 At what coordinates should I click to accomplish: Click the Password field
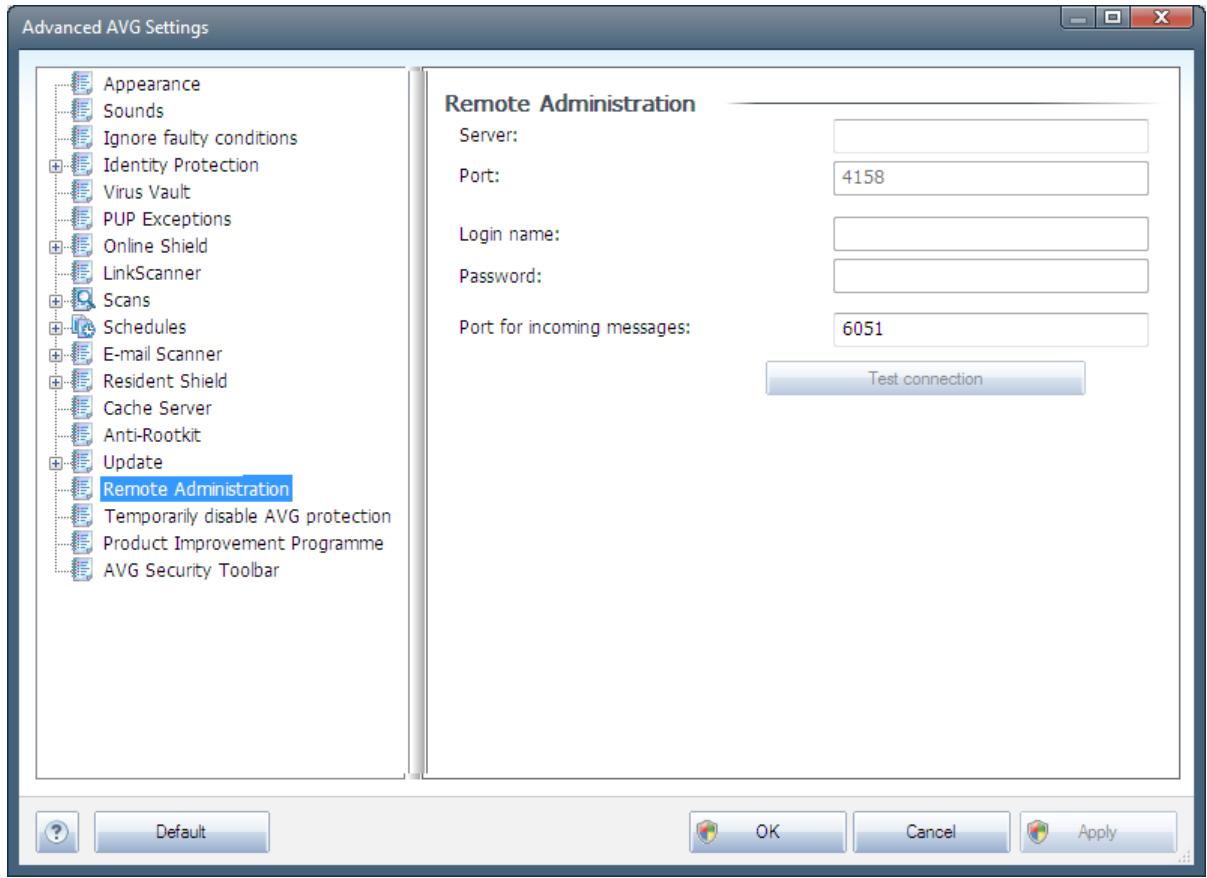[990, 275]
